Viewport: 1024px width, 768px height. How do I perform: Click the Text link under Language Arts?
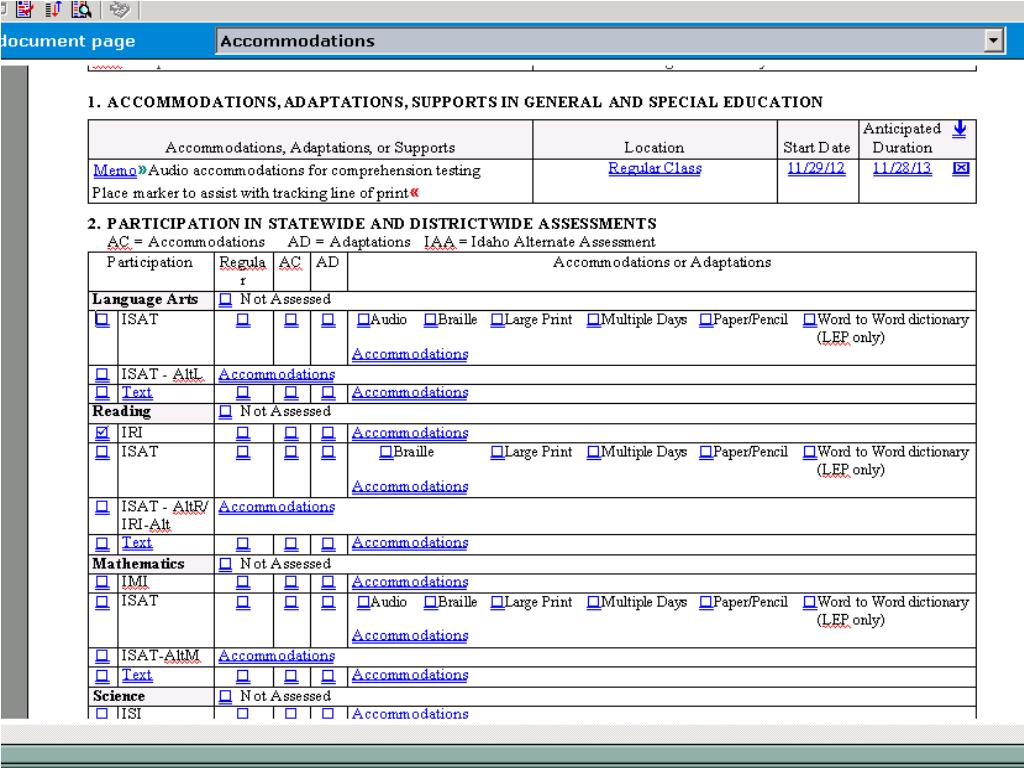[x=136, y=392]
